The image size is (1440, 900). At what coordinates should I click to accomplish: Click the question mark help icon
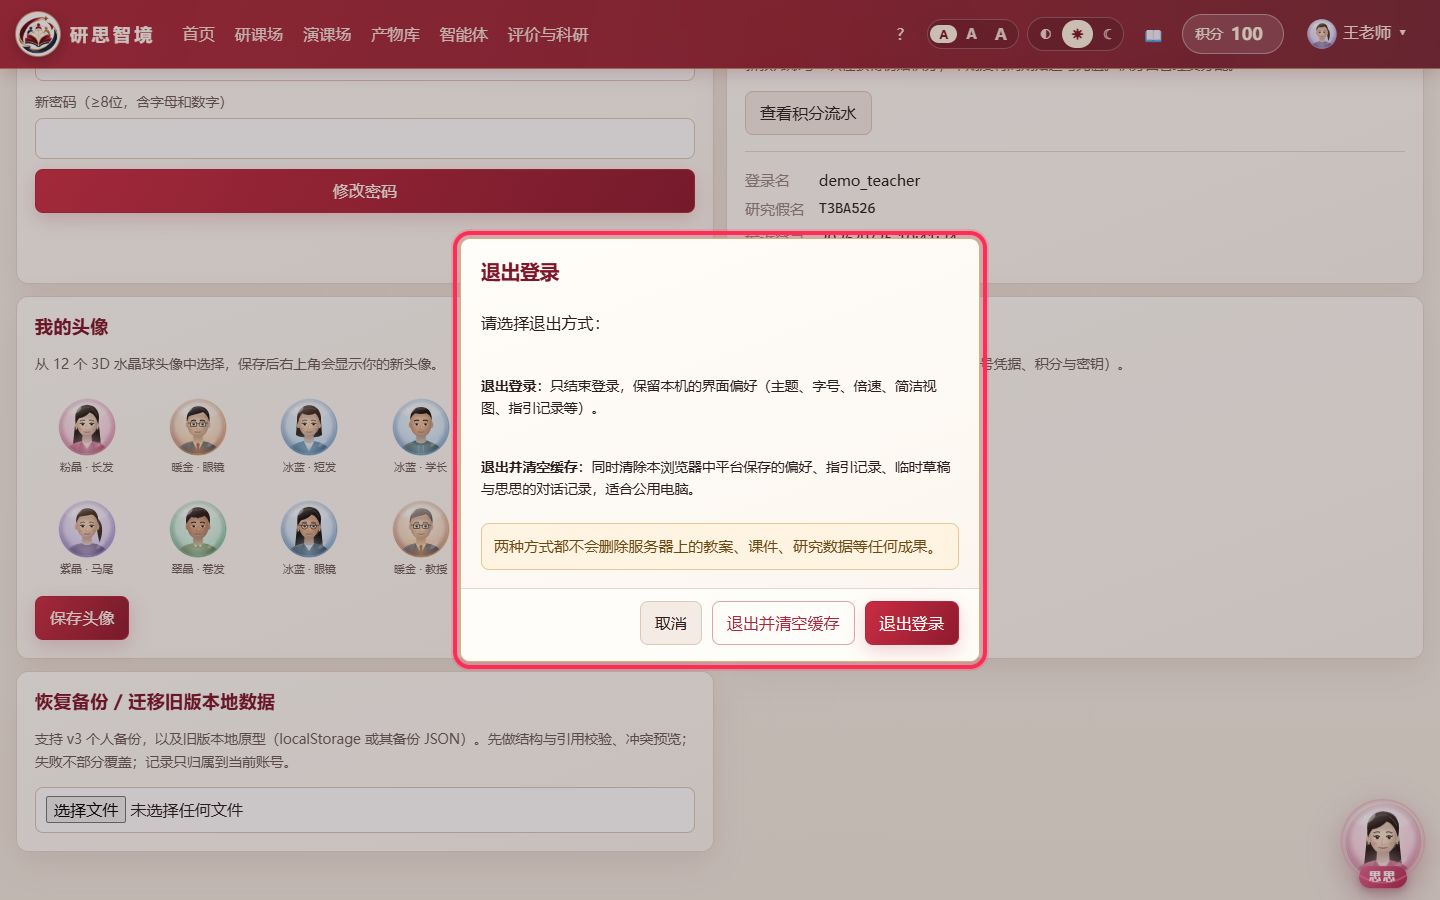tap(900, 34)
